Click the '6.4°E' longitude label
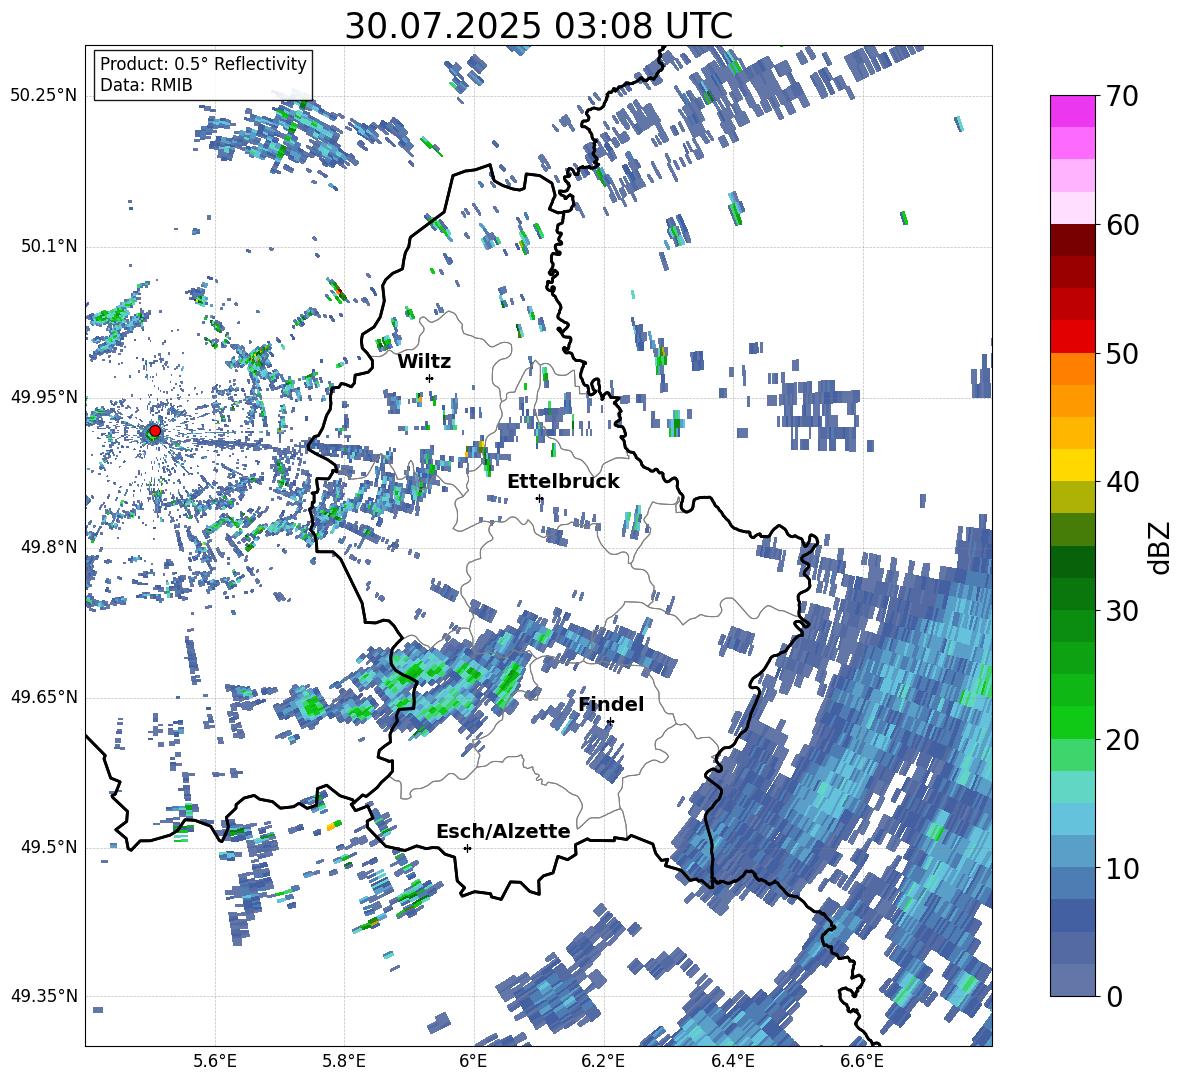1184x1081 pixels. [x=732, y=1061]
